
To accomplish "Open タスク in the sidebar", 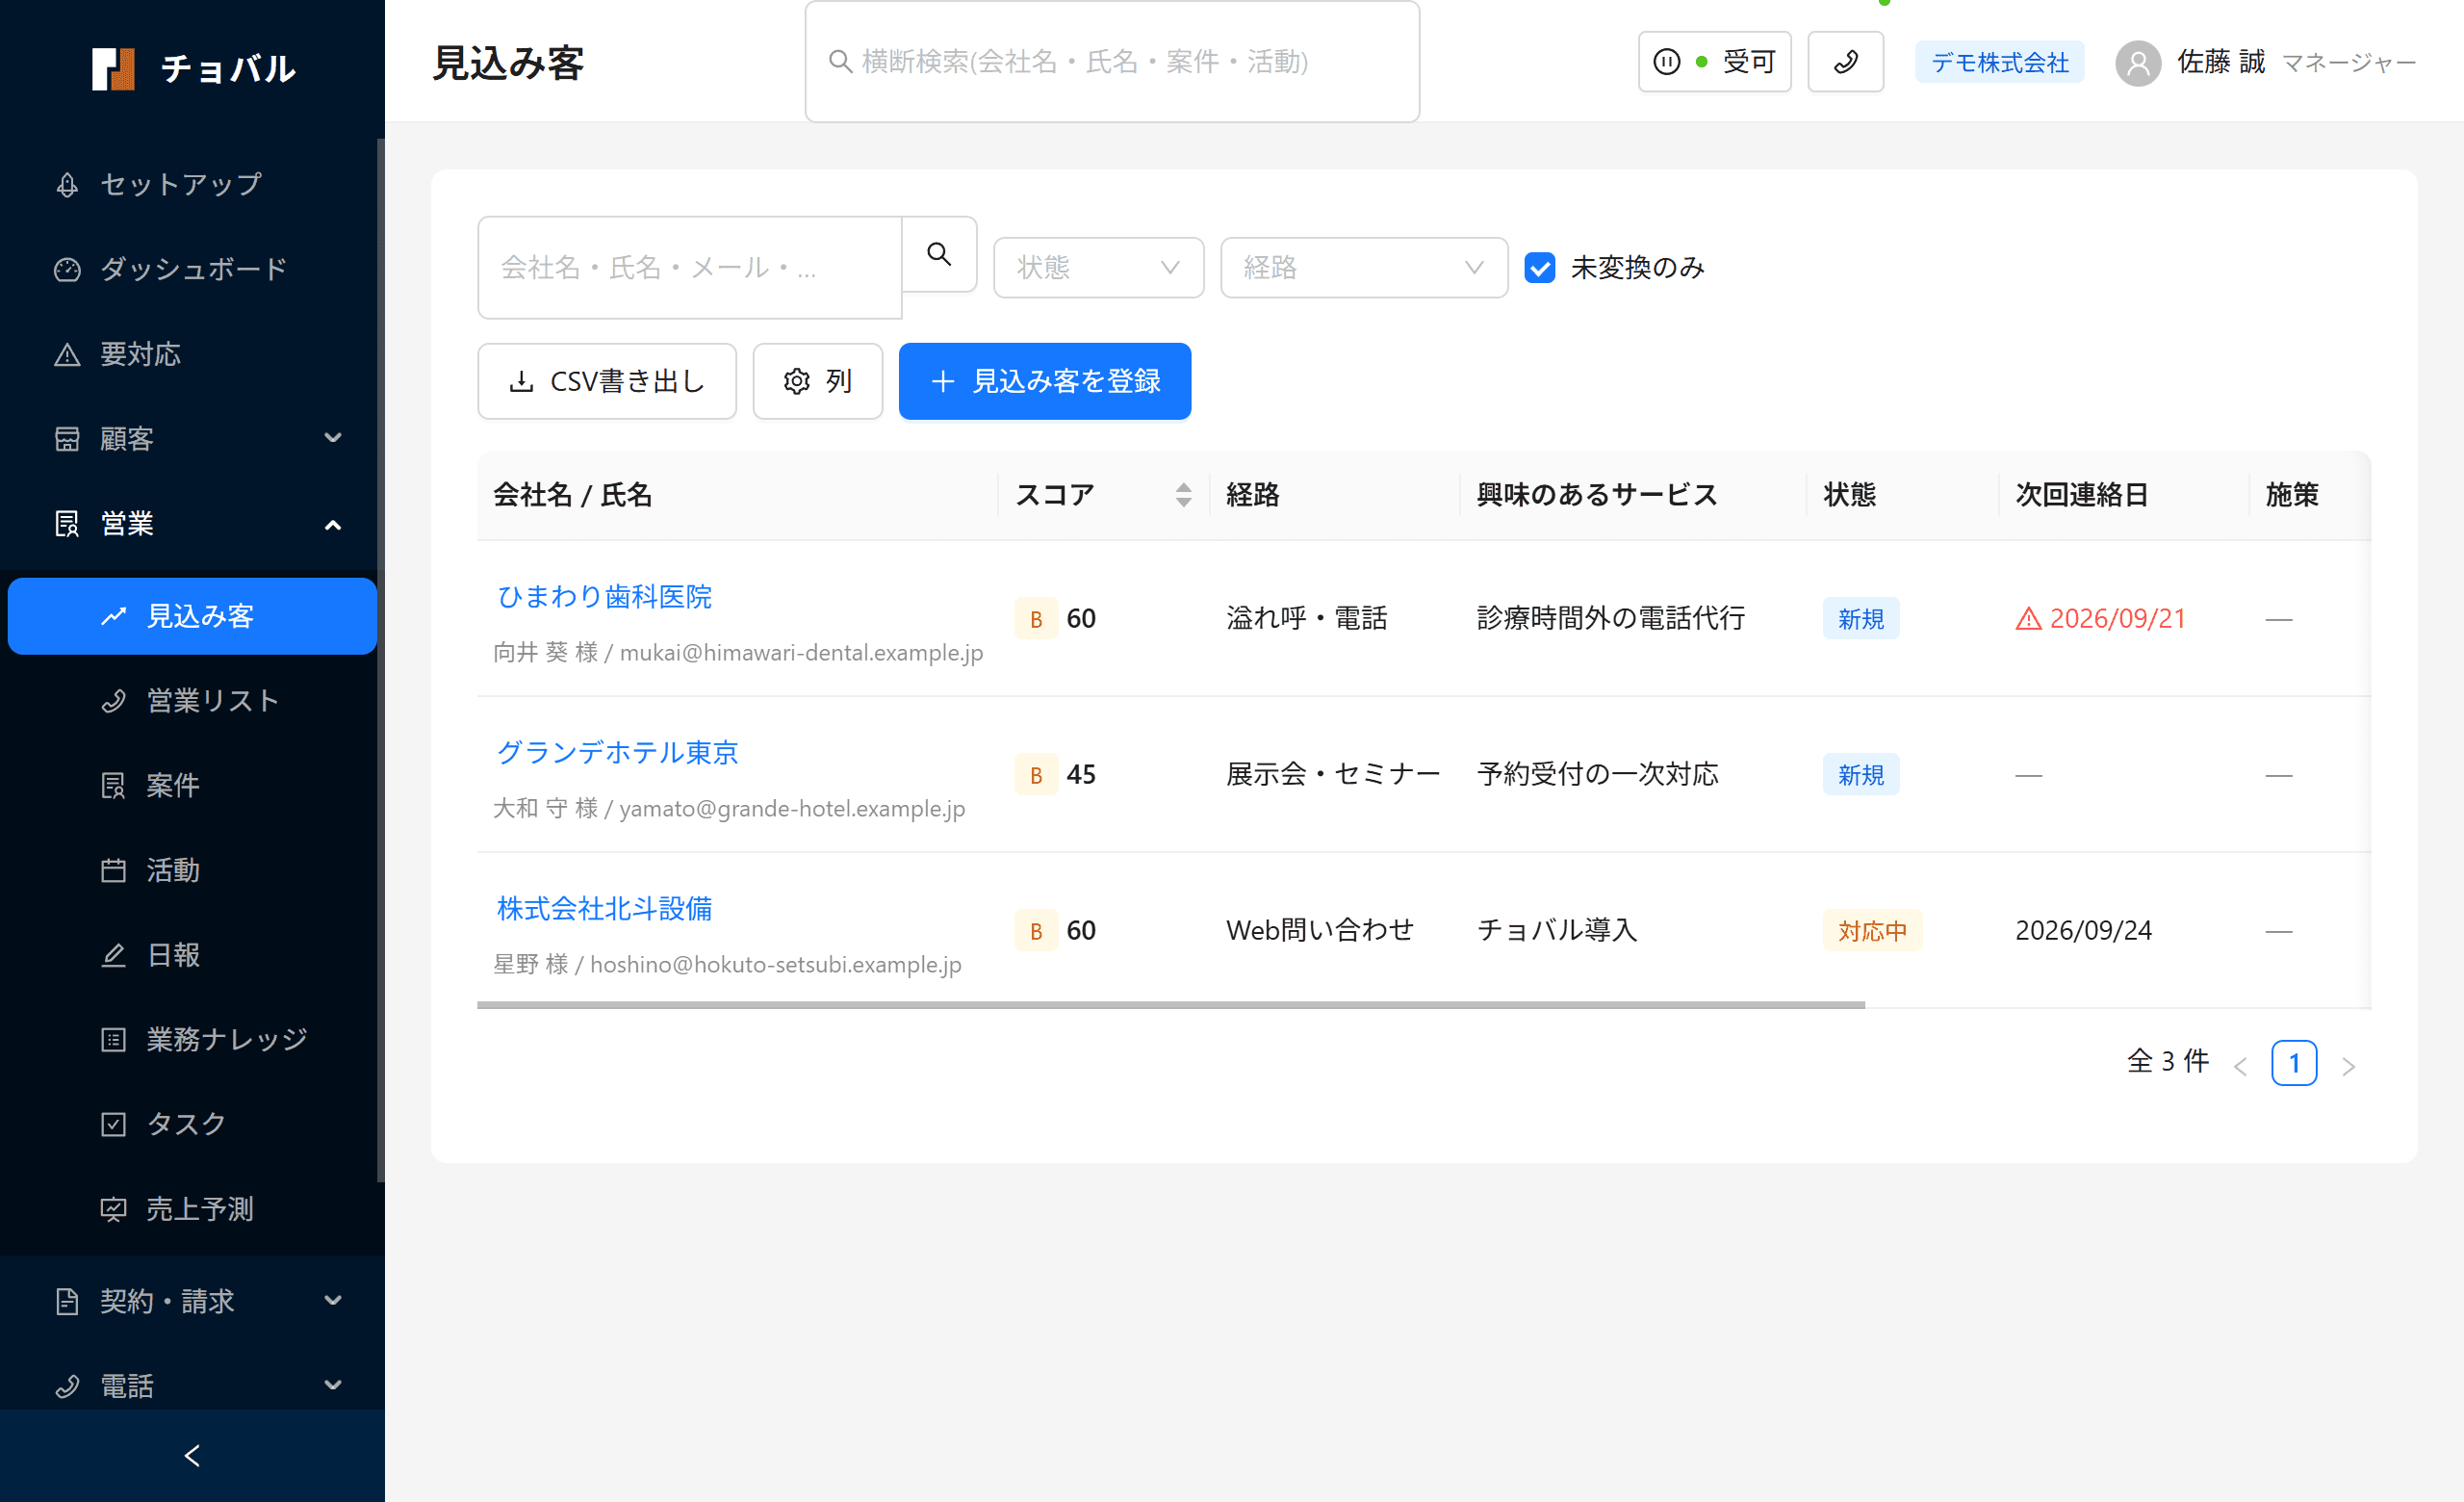I will pos(192,1124).
